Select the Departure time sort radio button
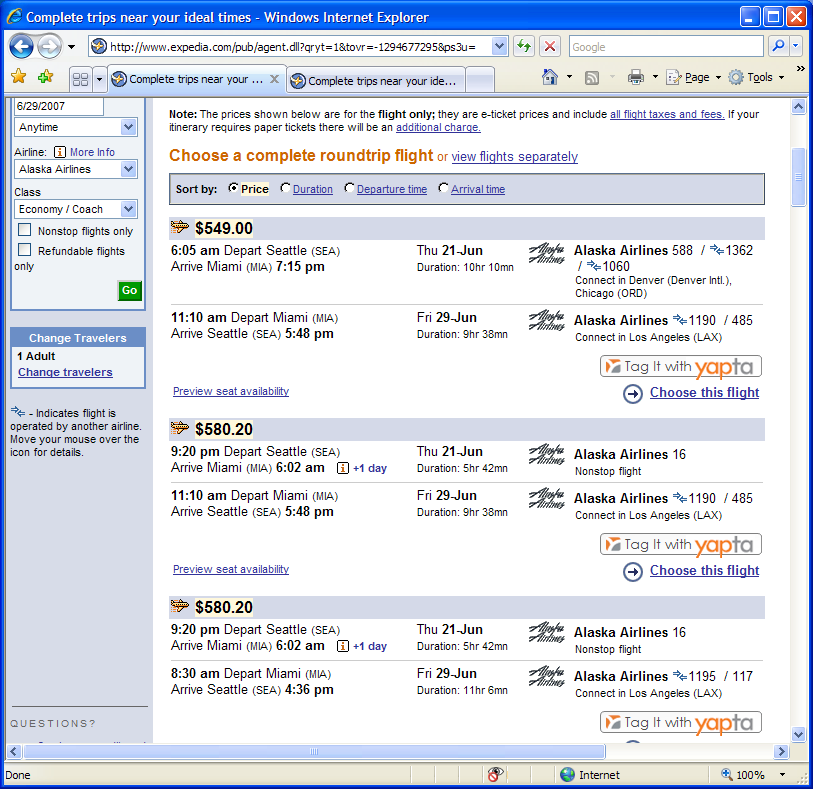 [349, 188]
